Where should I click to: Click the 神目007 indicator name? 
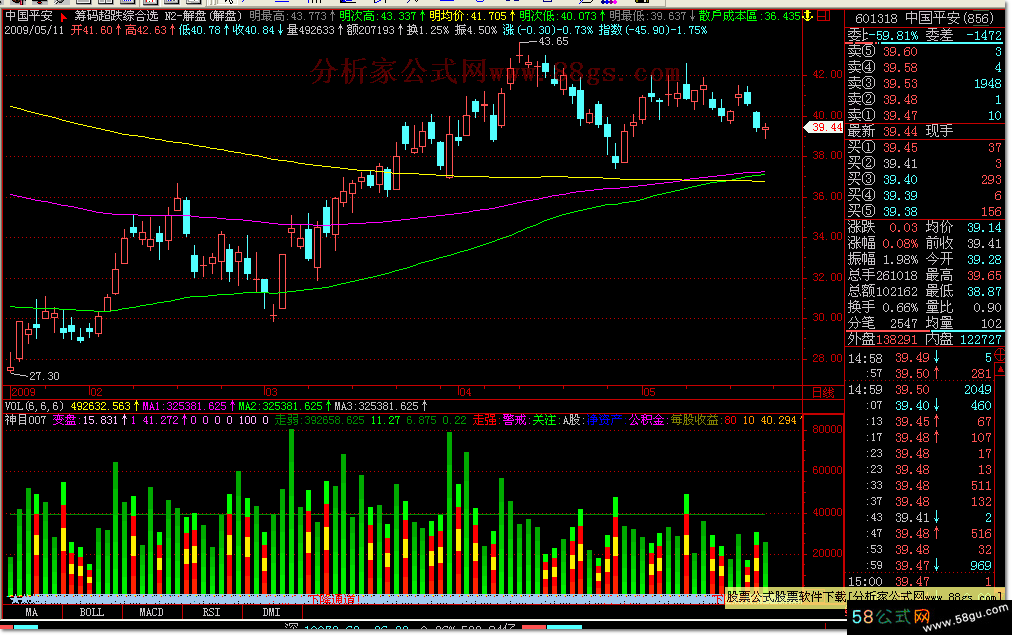(x=26, y=420)
